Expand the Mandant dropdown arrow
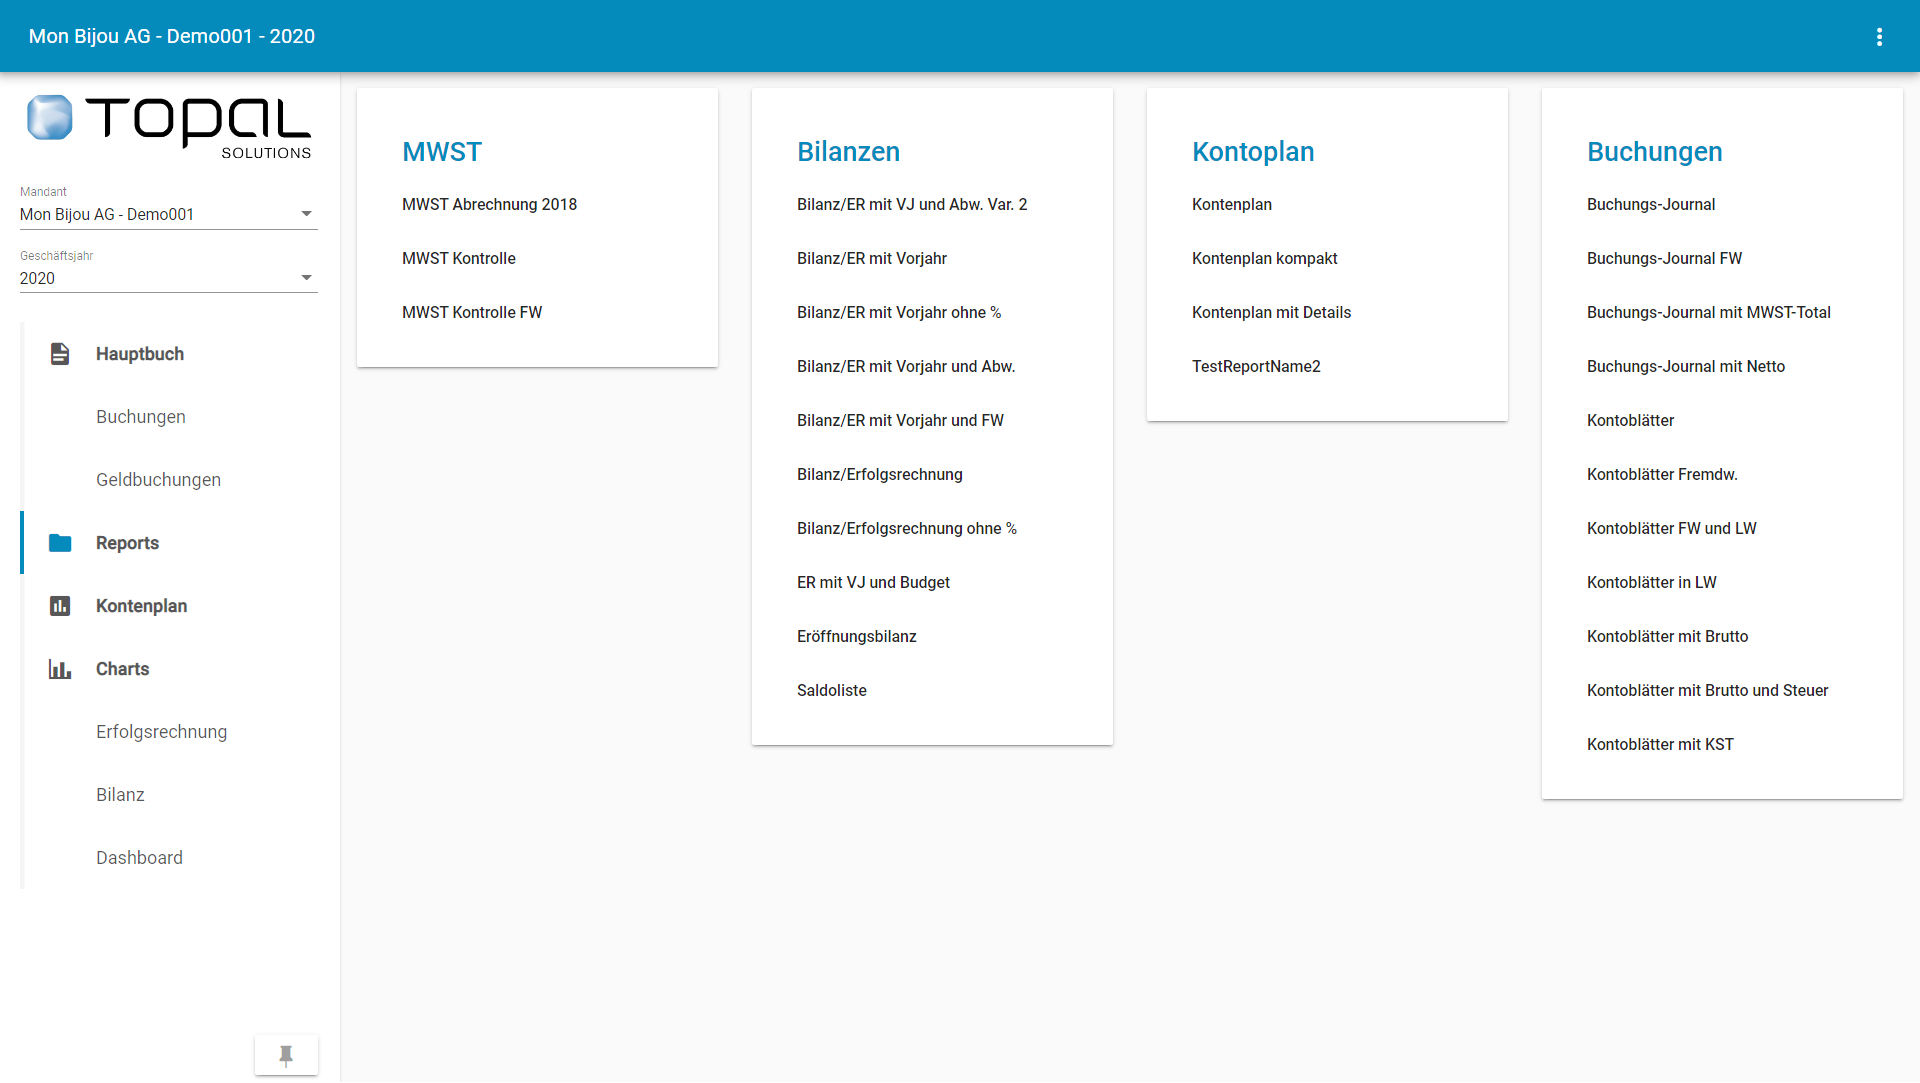Image resolution: width=1920 pixels, height=1083 pixels. [306, 214]
